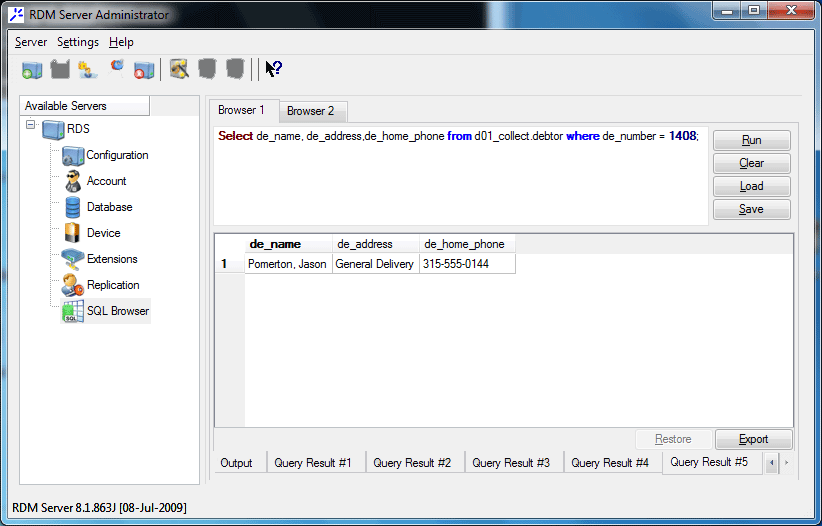Click the RDM Server version status text
The height and width of the screenshot is (526, 822).
tap(99, 508)
